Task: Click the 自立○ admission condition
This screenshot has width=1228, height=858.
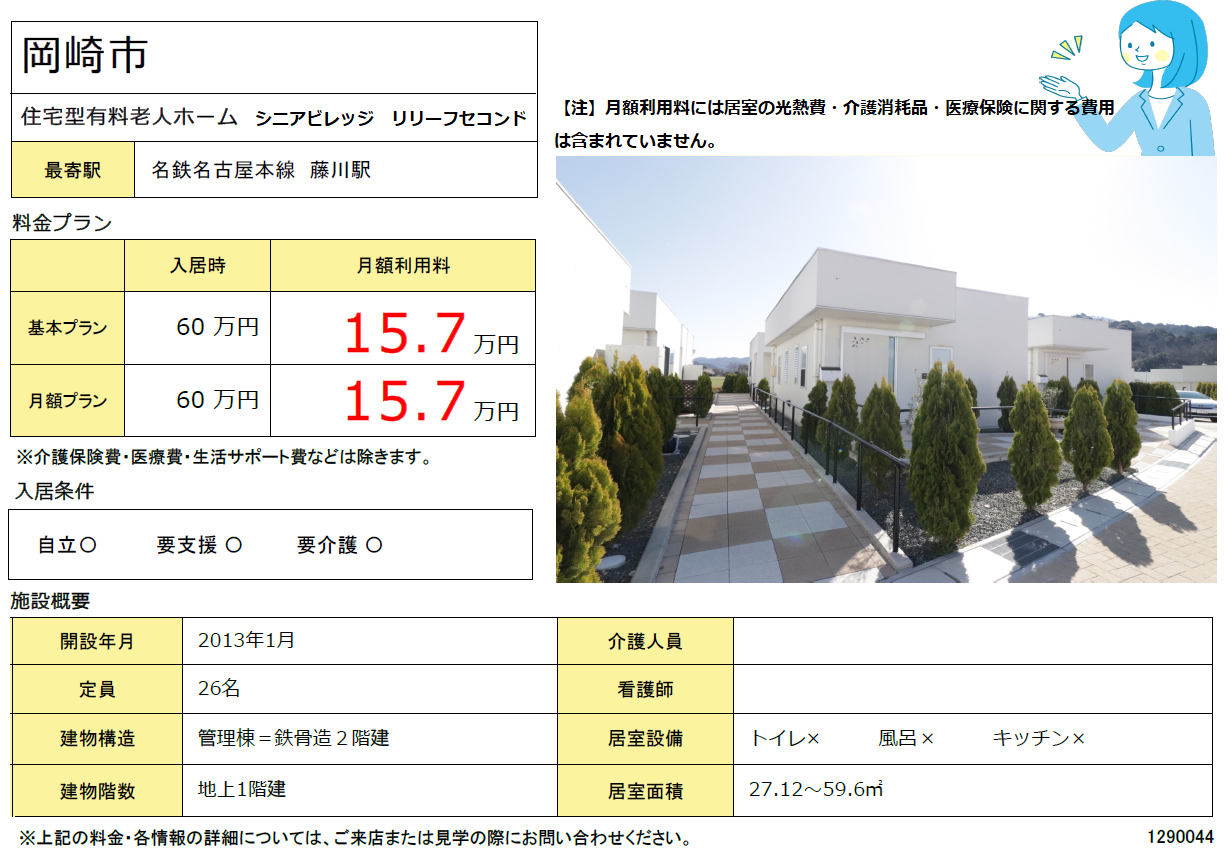Action: point(67,545)
